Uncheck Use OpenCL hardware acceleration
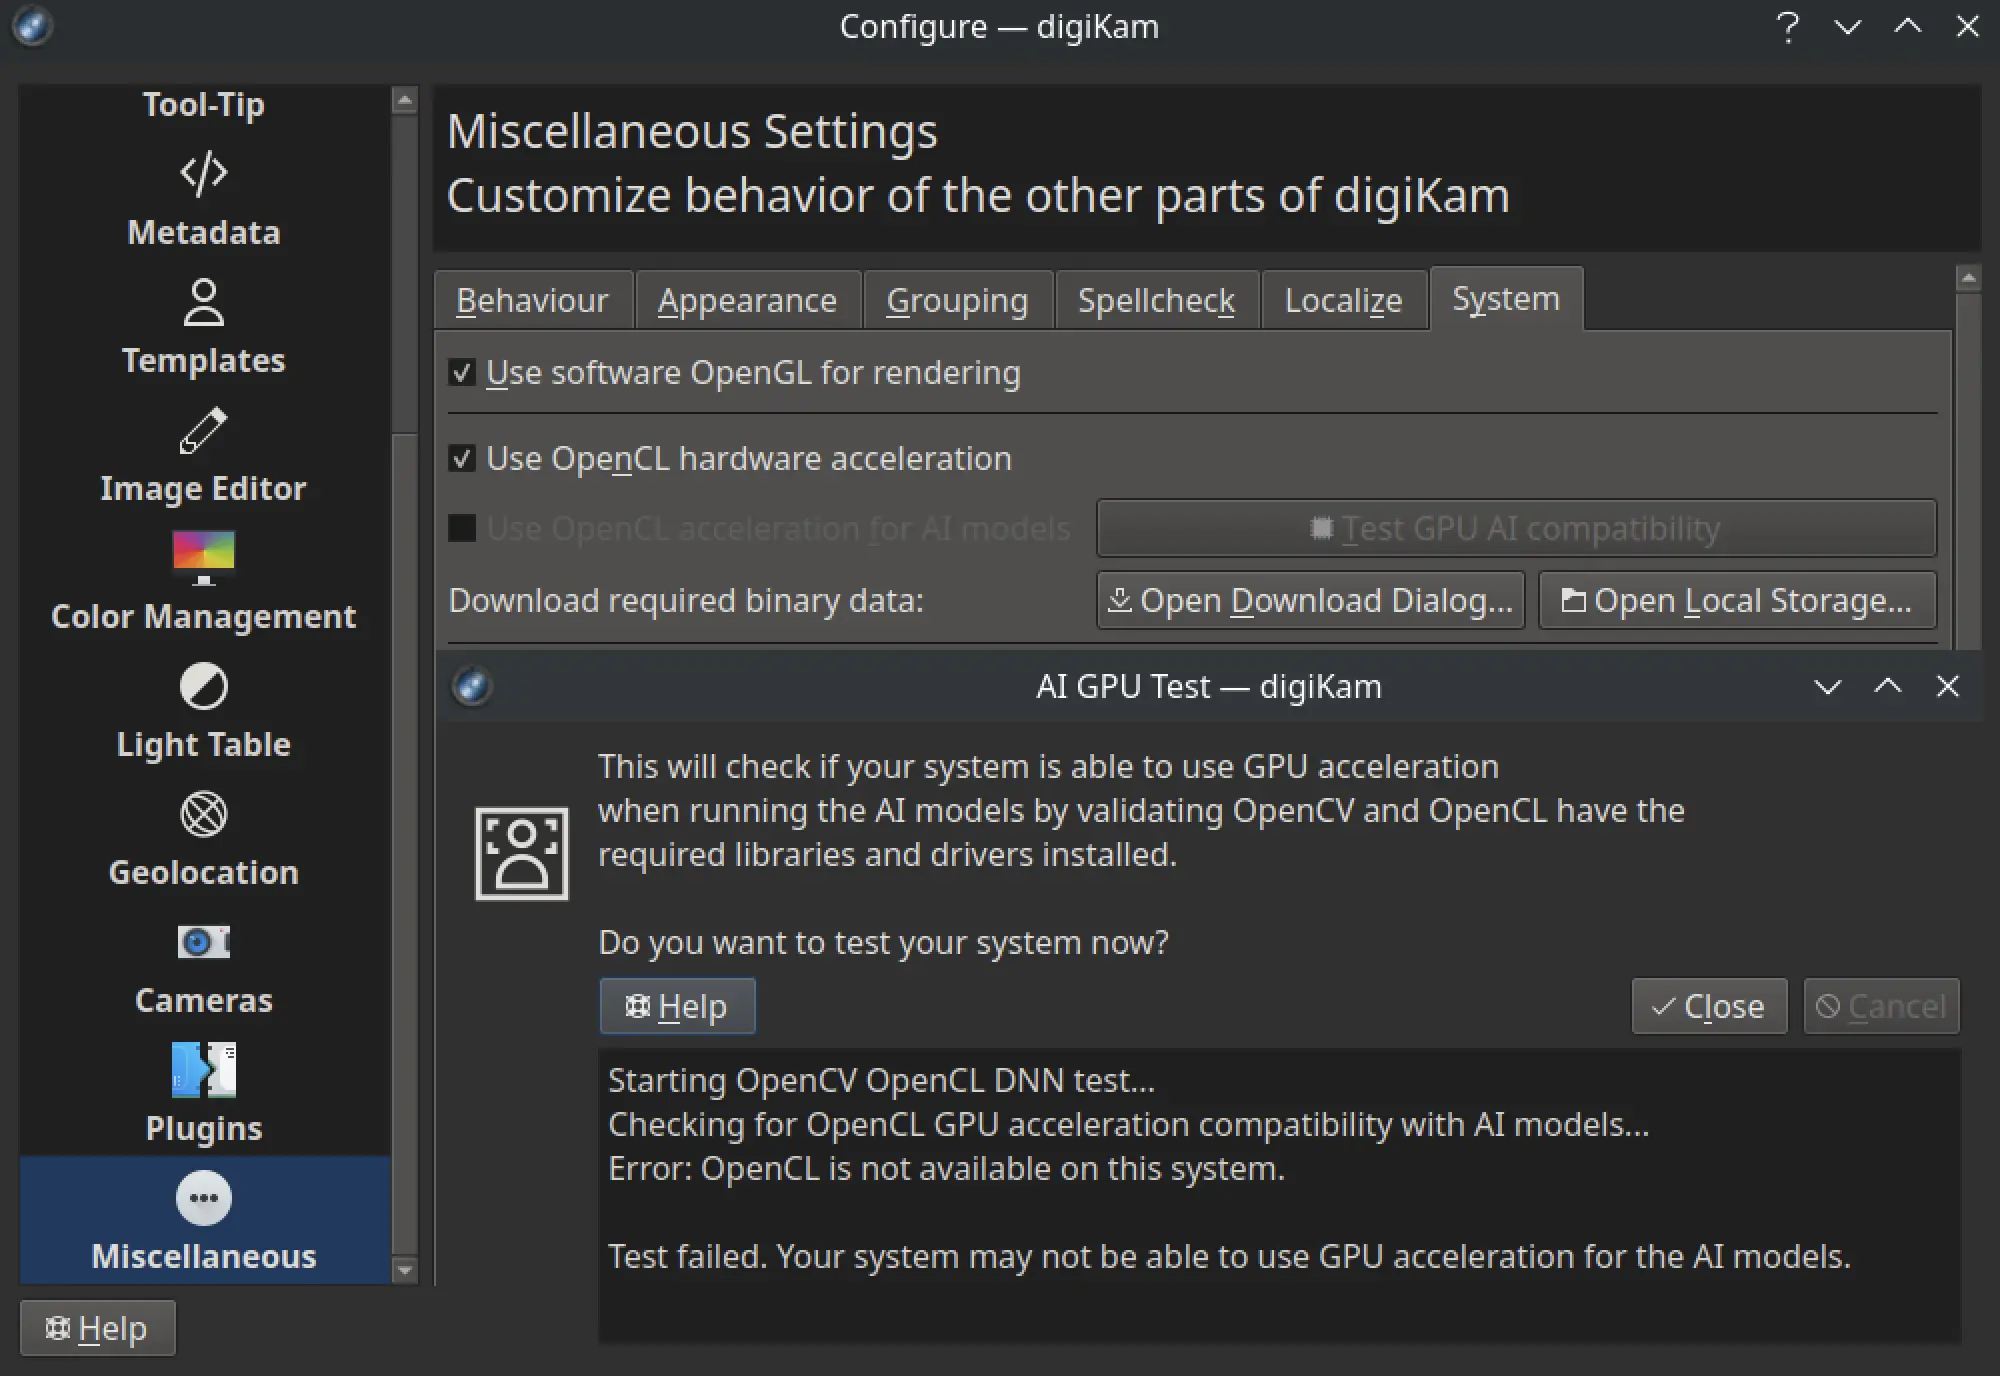Screen dimensions: 2000x1376 click(461, 458)
